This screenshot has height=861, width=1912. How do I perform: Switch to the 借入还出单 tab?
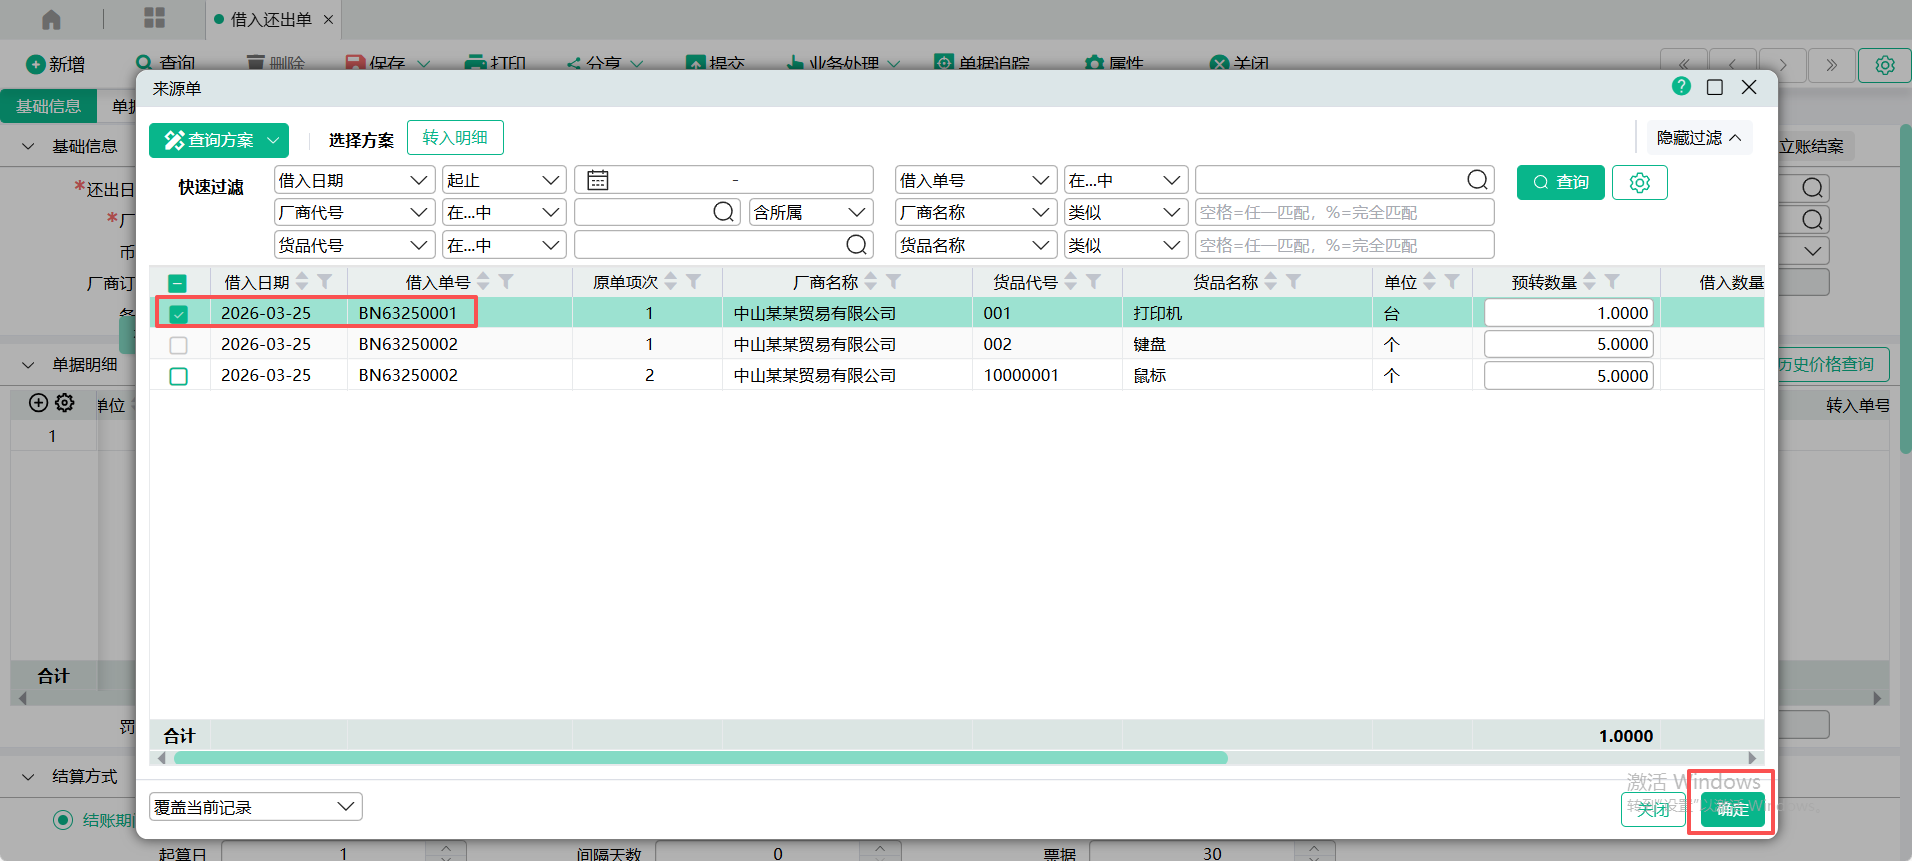[x=270, y=19]
